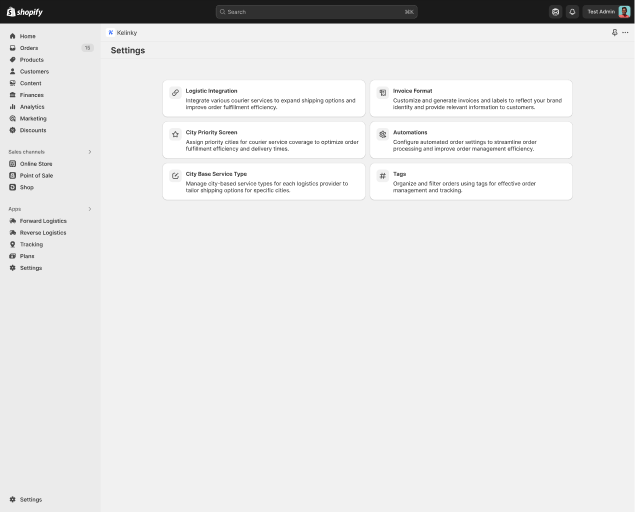The height and width of the screenshot is (512, 635).
Task: Click the Shopify search field
Action: pyautogui.click(x=316, y=12)
